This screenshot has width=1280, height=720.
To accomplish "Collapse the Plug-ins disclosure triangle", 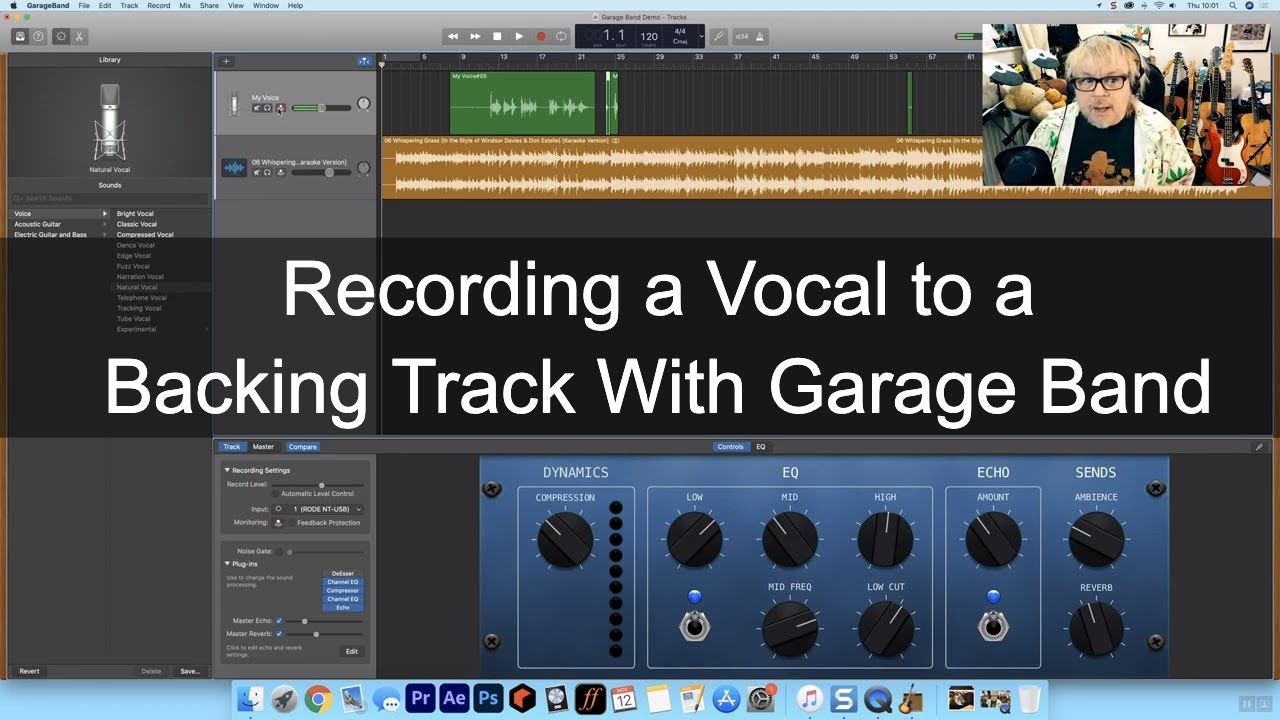I will tap(227, 563).
